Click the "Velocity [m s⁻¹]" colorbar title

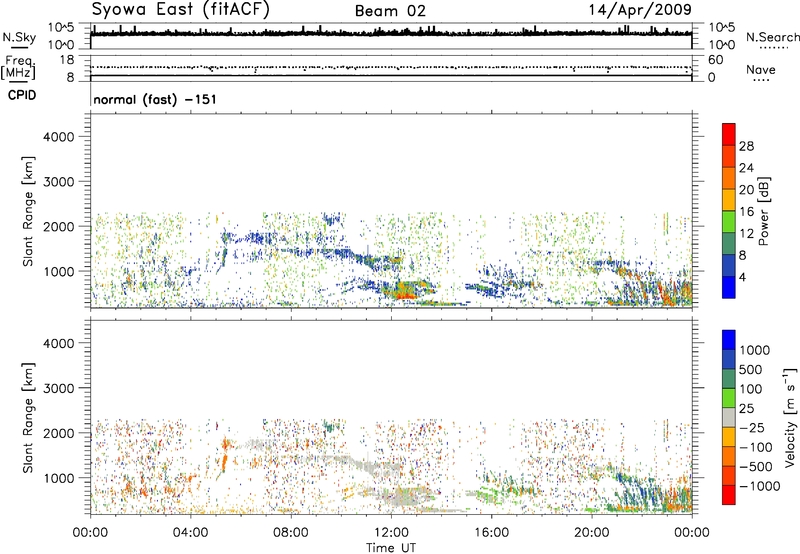coord(790,417)
